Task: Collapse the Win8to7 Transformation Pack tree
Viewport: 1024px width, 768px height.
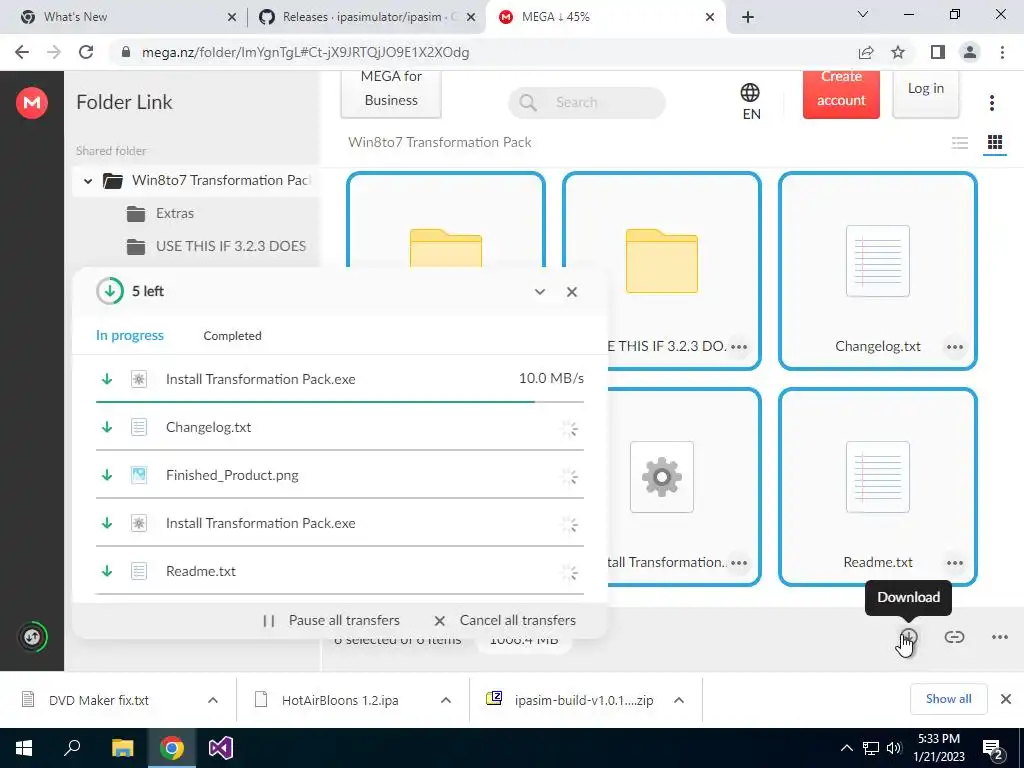Action: tap(88, 181)
